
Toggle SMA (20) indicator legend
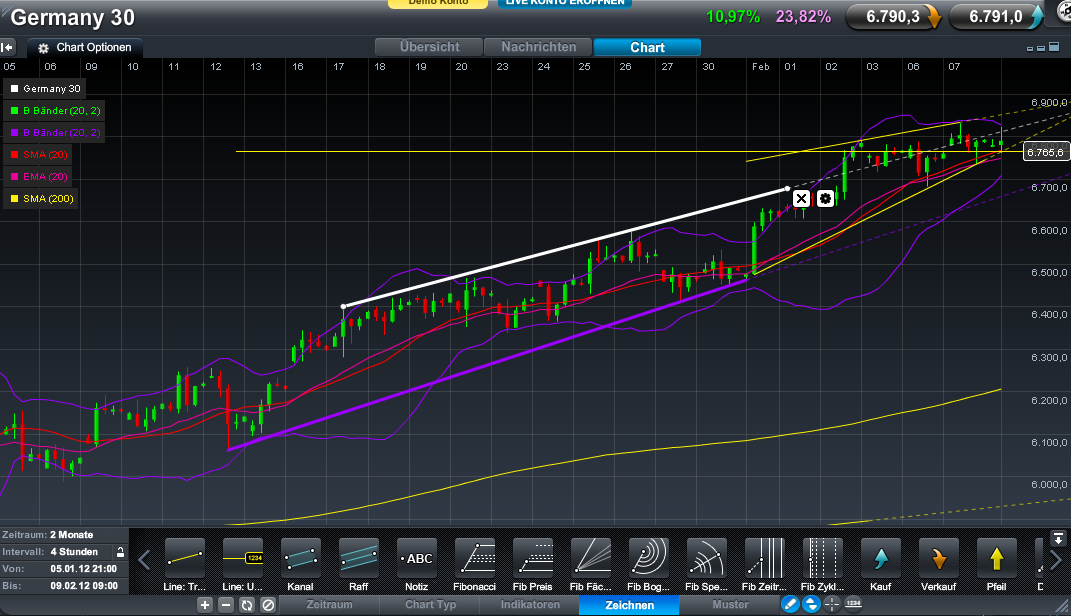(x=39, y=154)
